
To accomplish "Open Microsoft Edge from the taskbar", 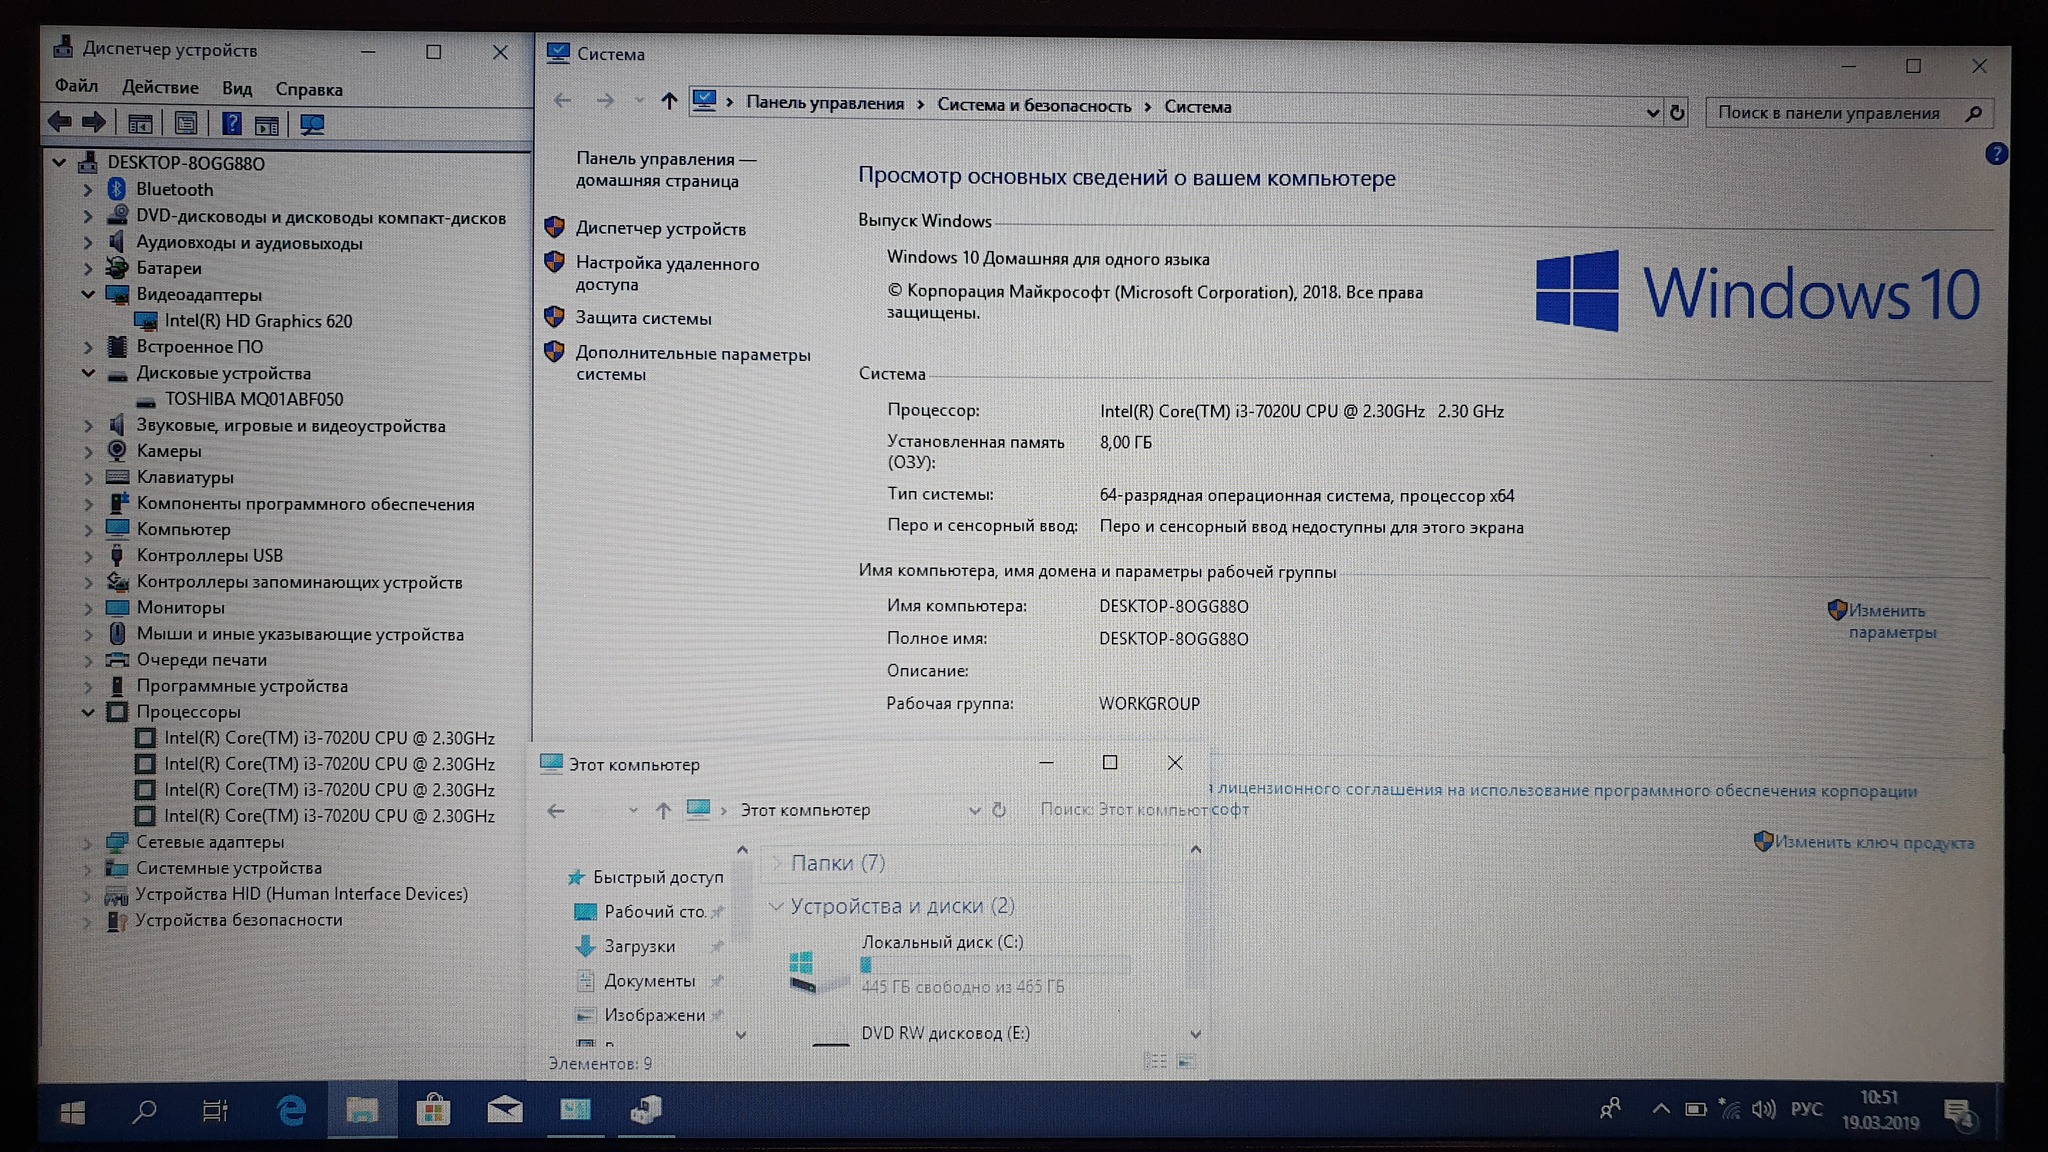I will 291,1110.
